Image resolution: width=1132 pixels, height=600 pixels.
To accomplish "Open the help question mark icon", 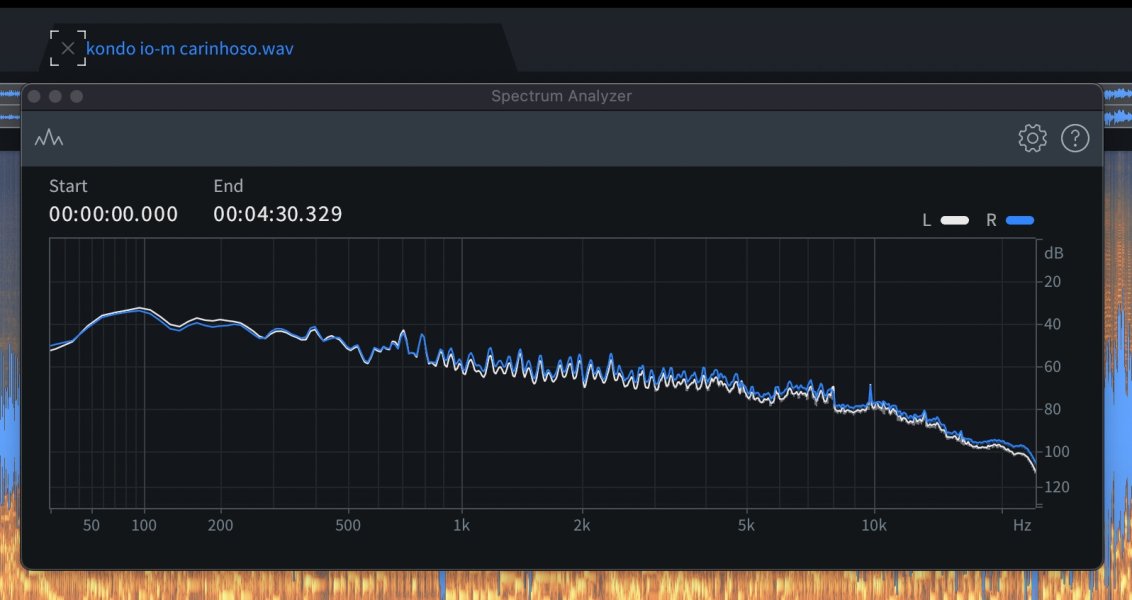I will tap(1074, 139).
